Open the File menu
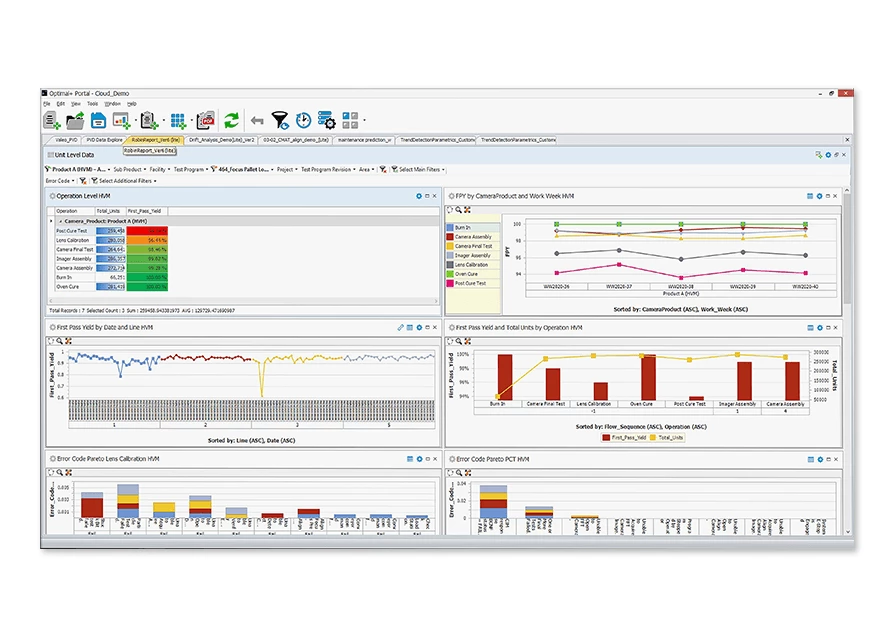895x636 pixels. [47, 104]
